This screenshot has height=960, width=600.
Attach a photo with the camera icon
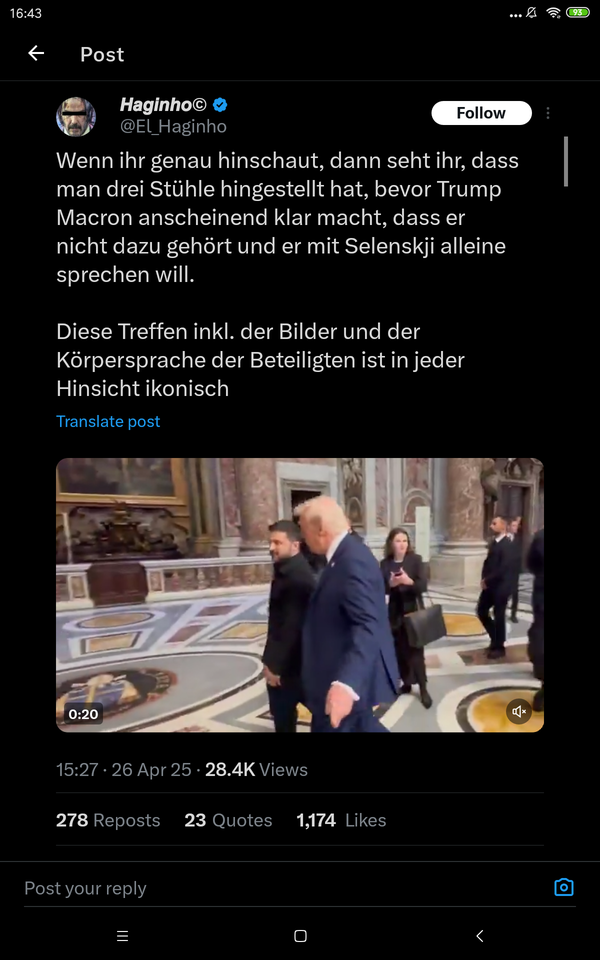pyautogui.click(x=564, y=887)
